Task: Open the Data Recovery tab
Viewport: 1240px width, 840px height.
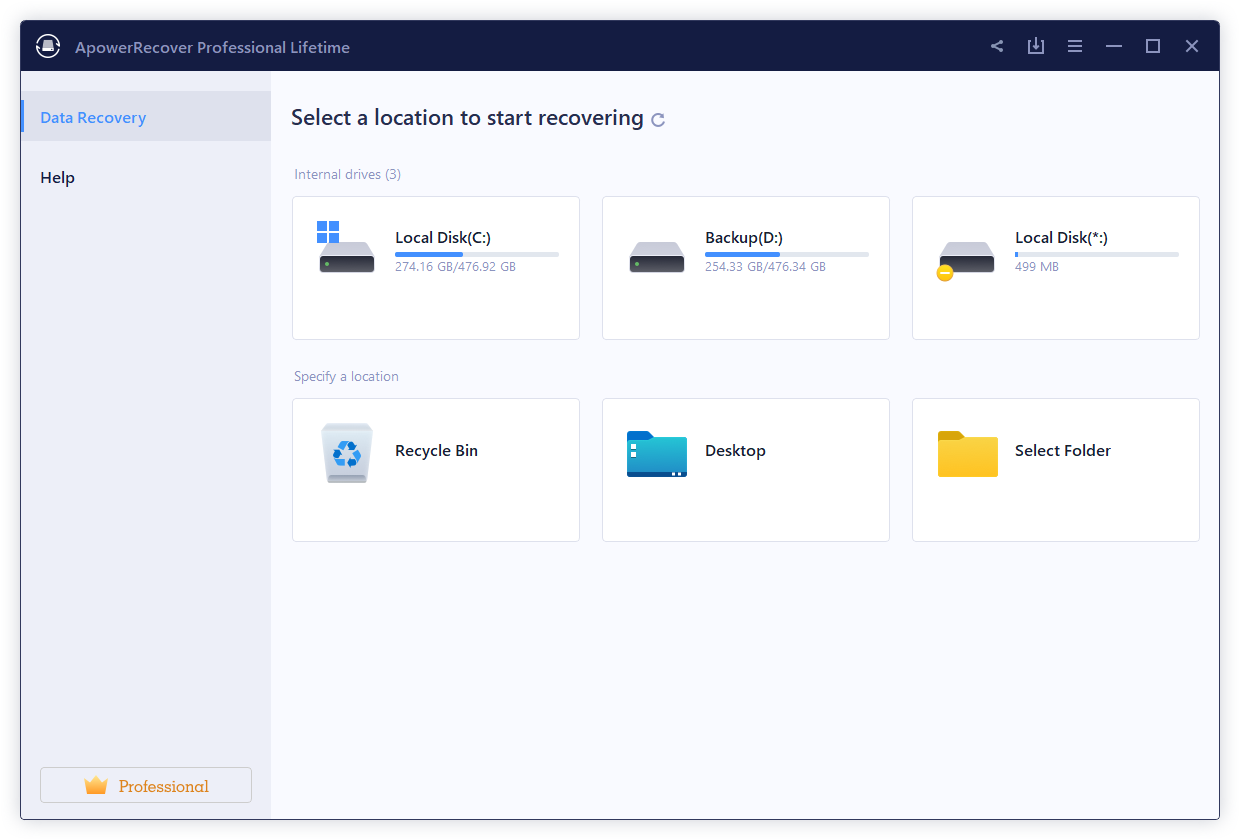Action: click(146, 116)
